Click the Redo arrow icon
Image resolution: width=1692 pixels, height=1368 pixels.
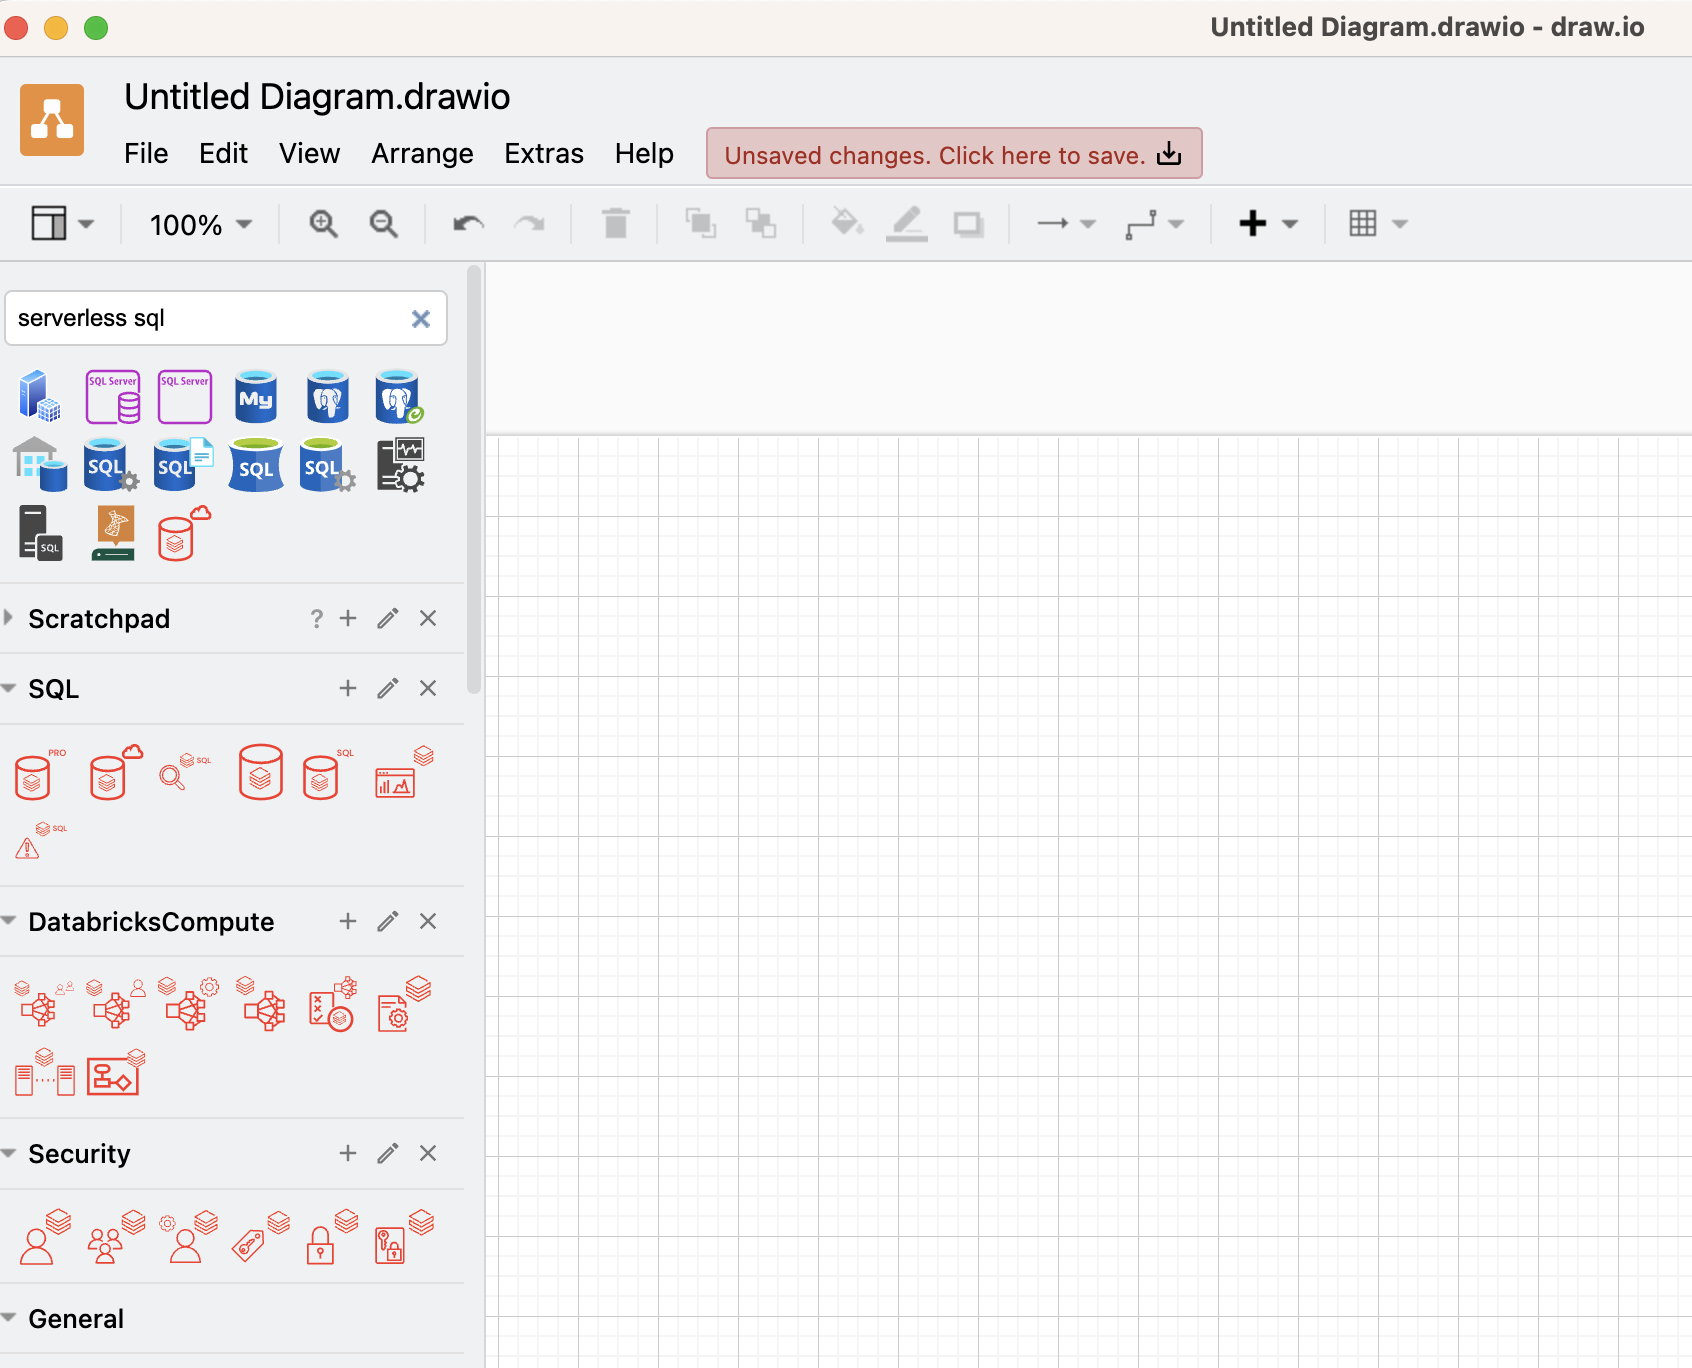(x=529, y=223)
